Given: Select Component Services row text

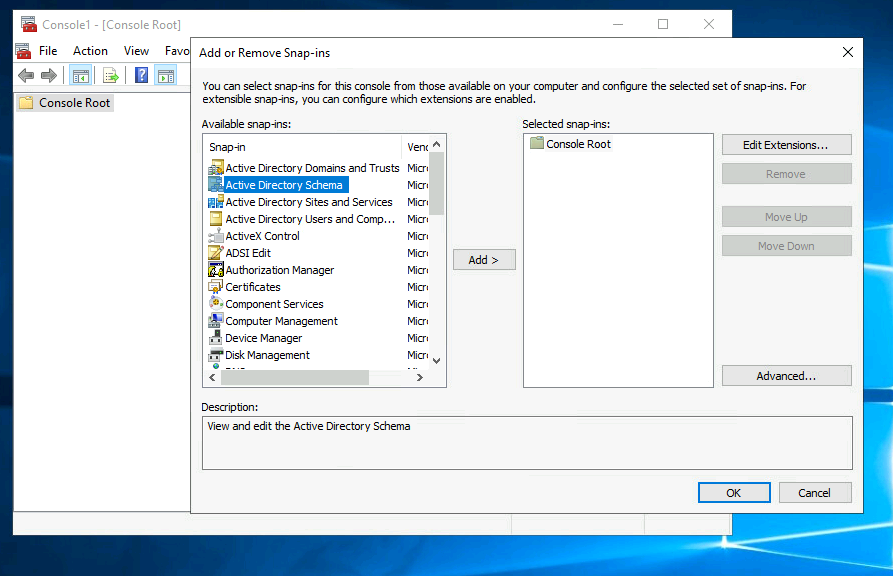Looking at the screenshot, I should [274, 304].
